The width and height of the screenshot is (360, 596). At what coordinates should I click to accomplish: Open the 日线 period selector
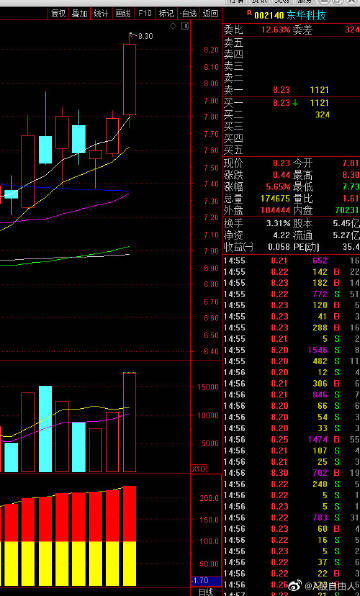205,592
